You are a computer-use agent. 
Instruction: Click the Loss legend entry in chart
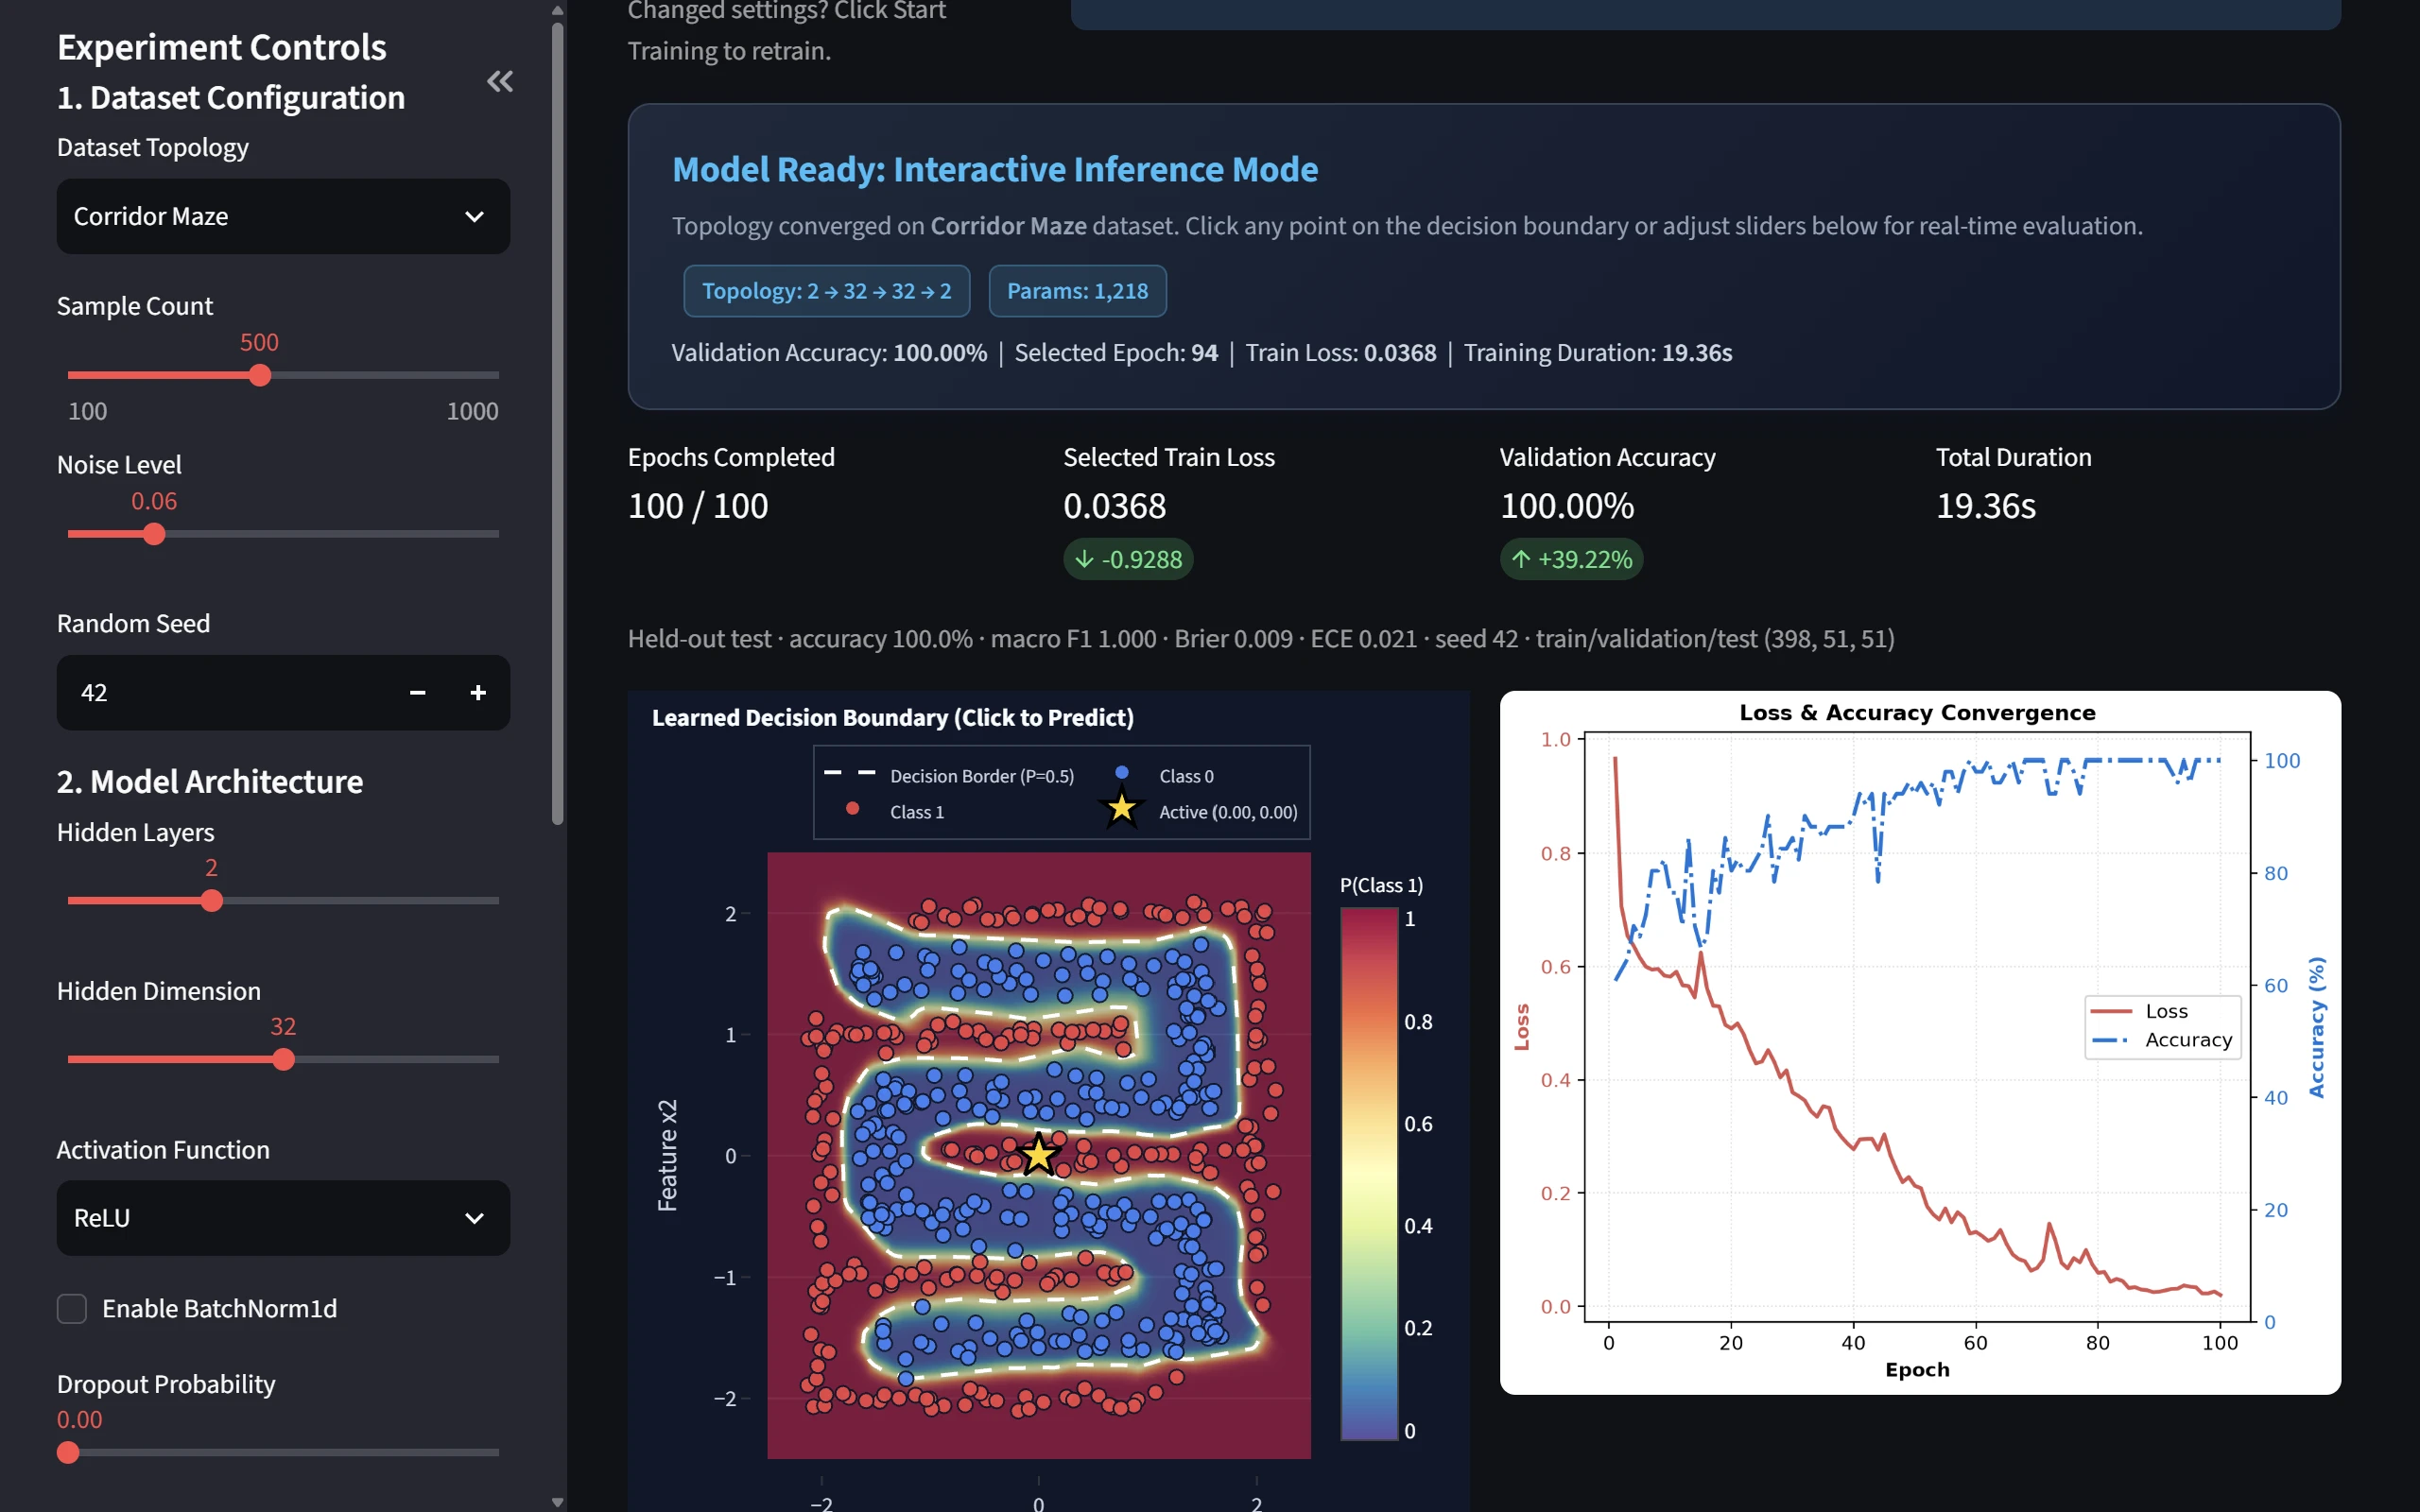coord(2140,1011)
